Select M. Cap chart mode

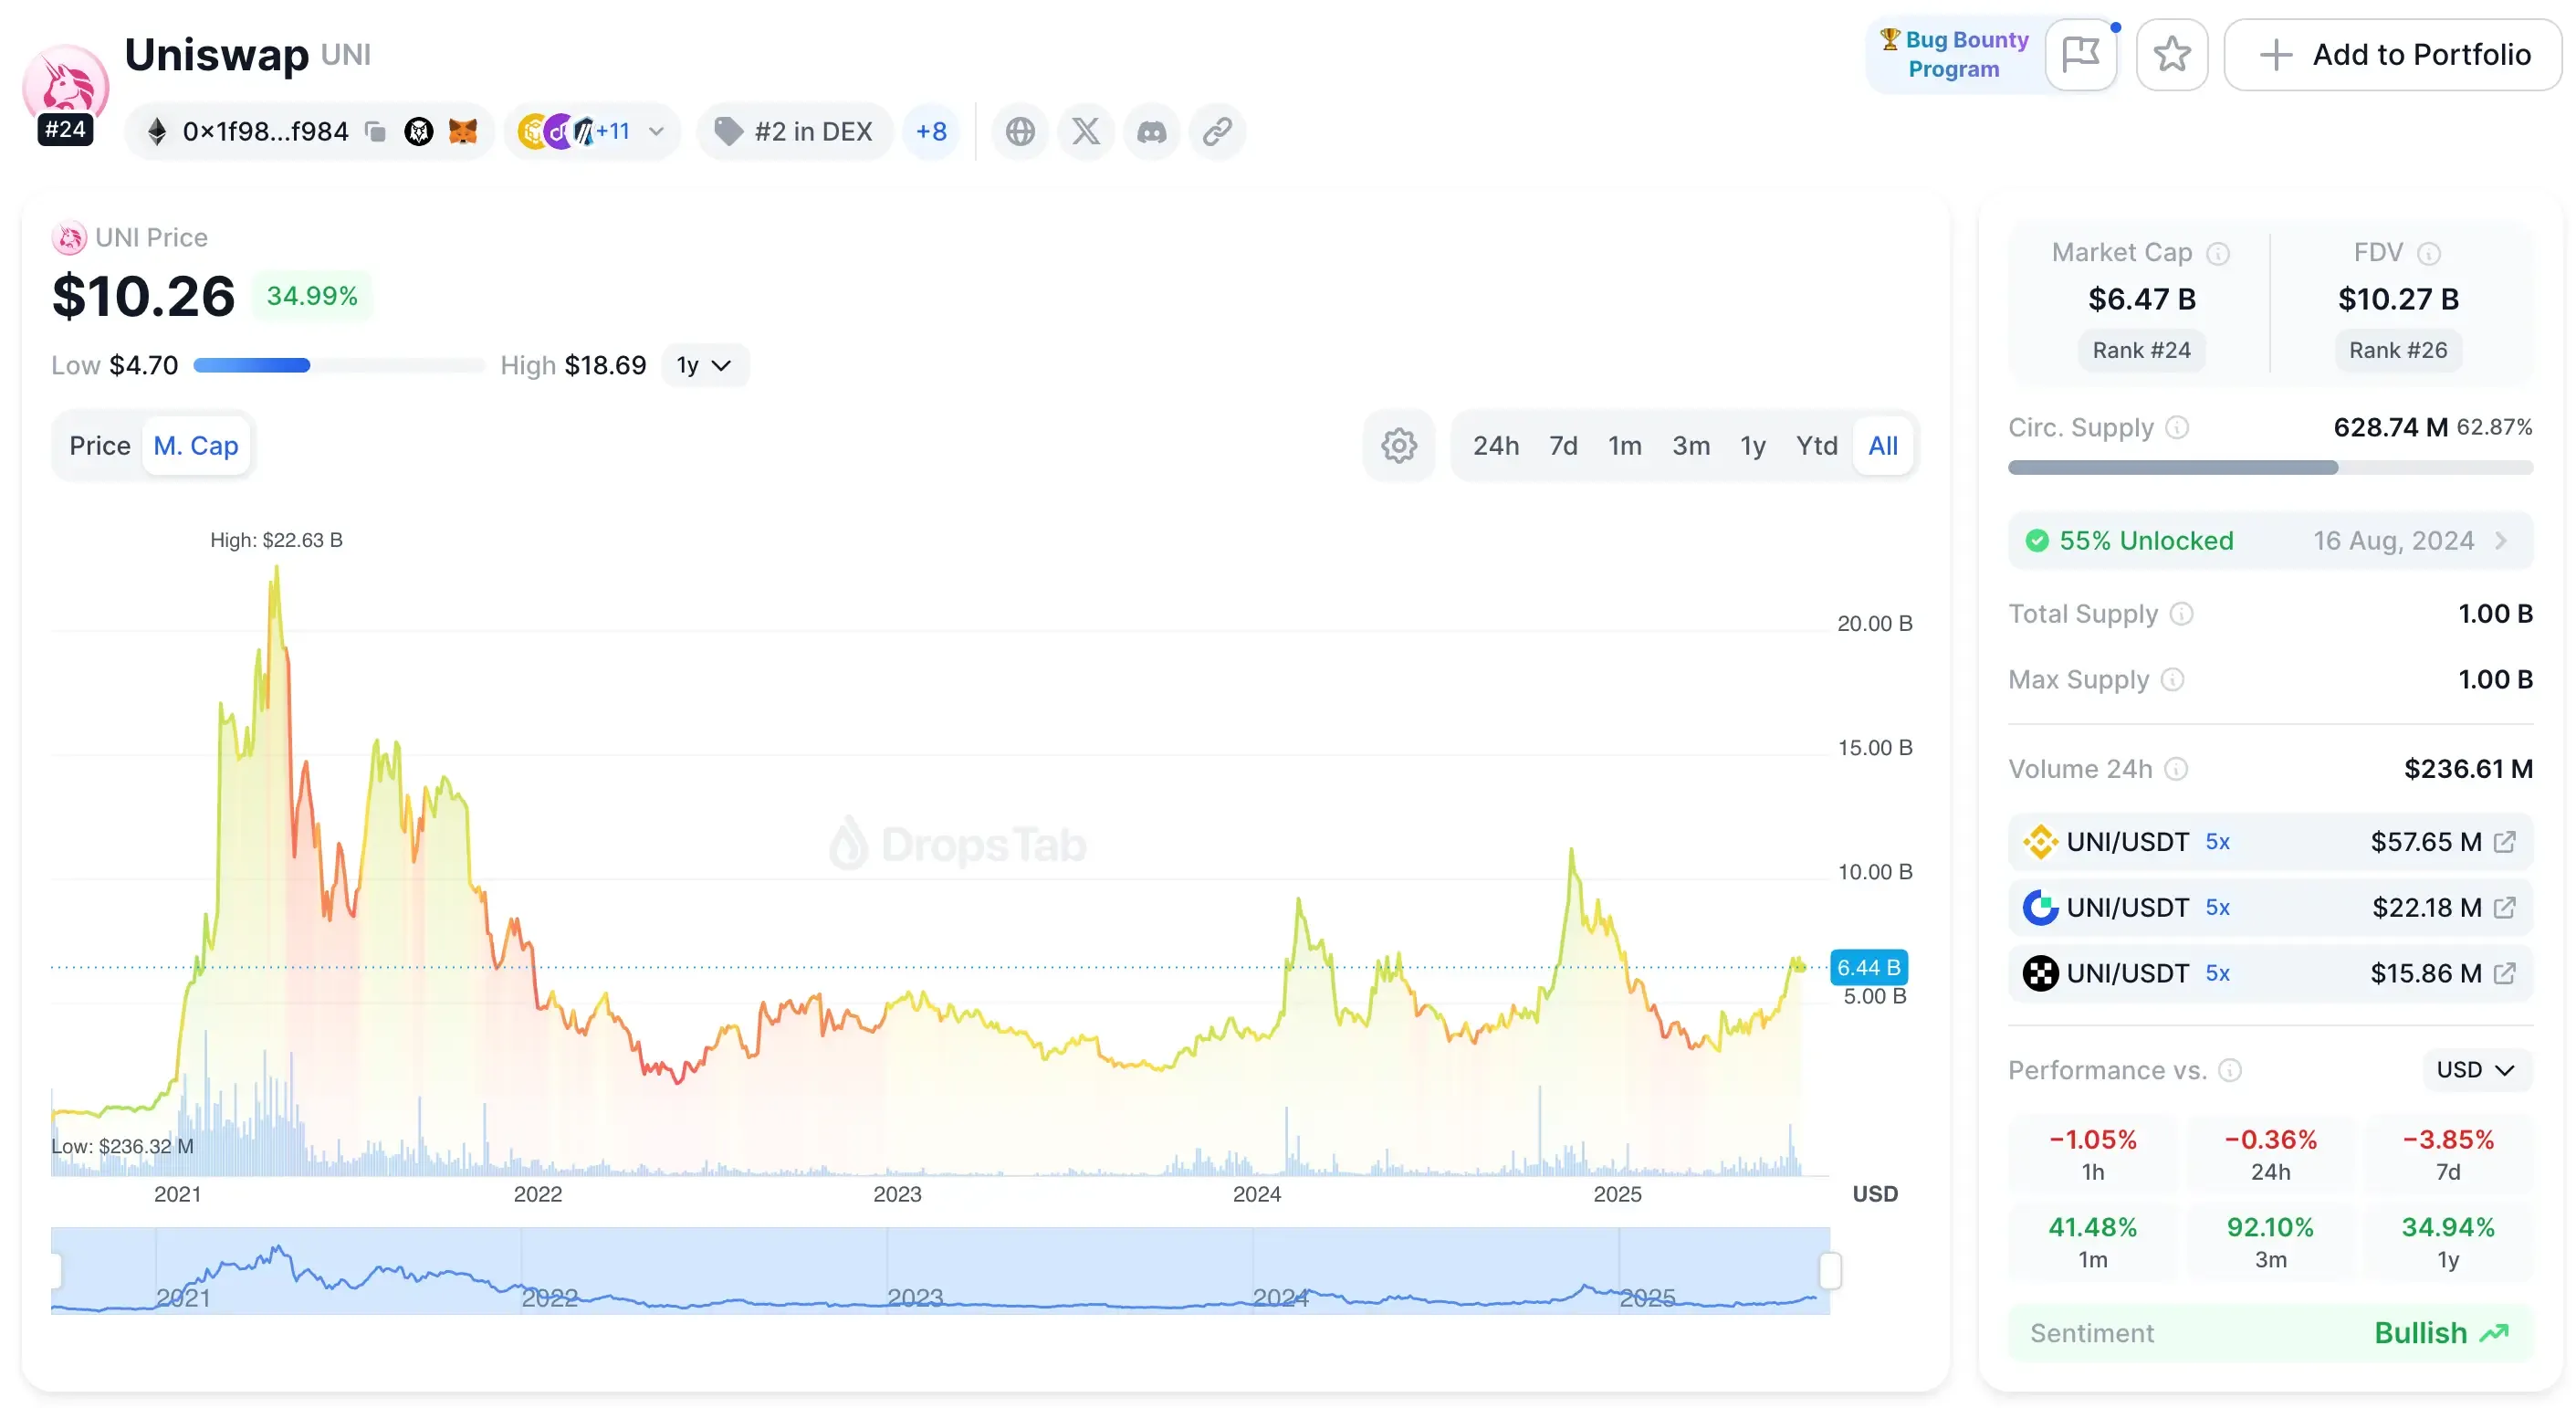point(196,445)
